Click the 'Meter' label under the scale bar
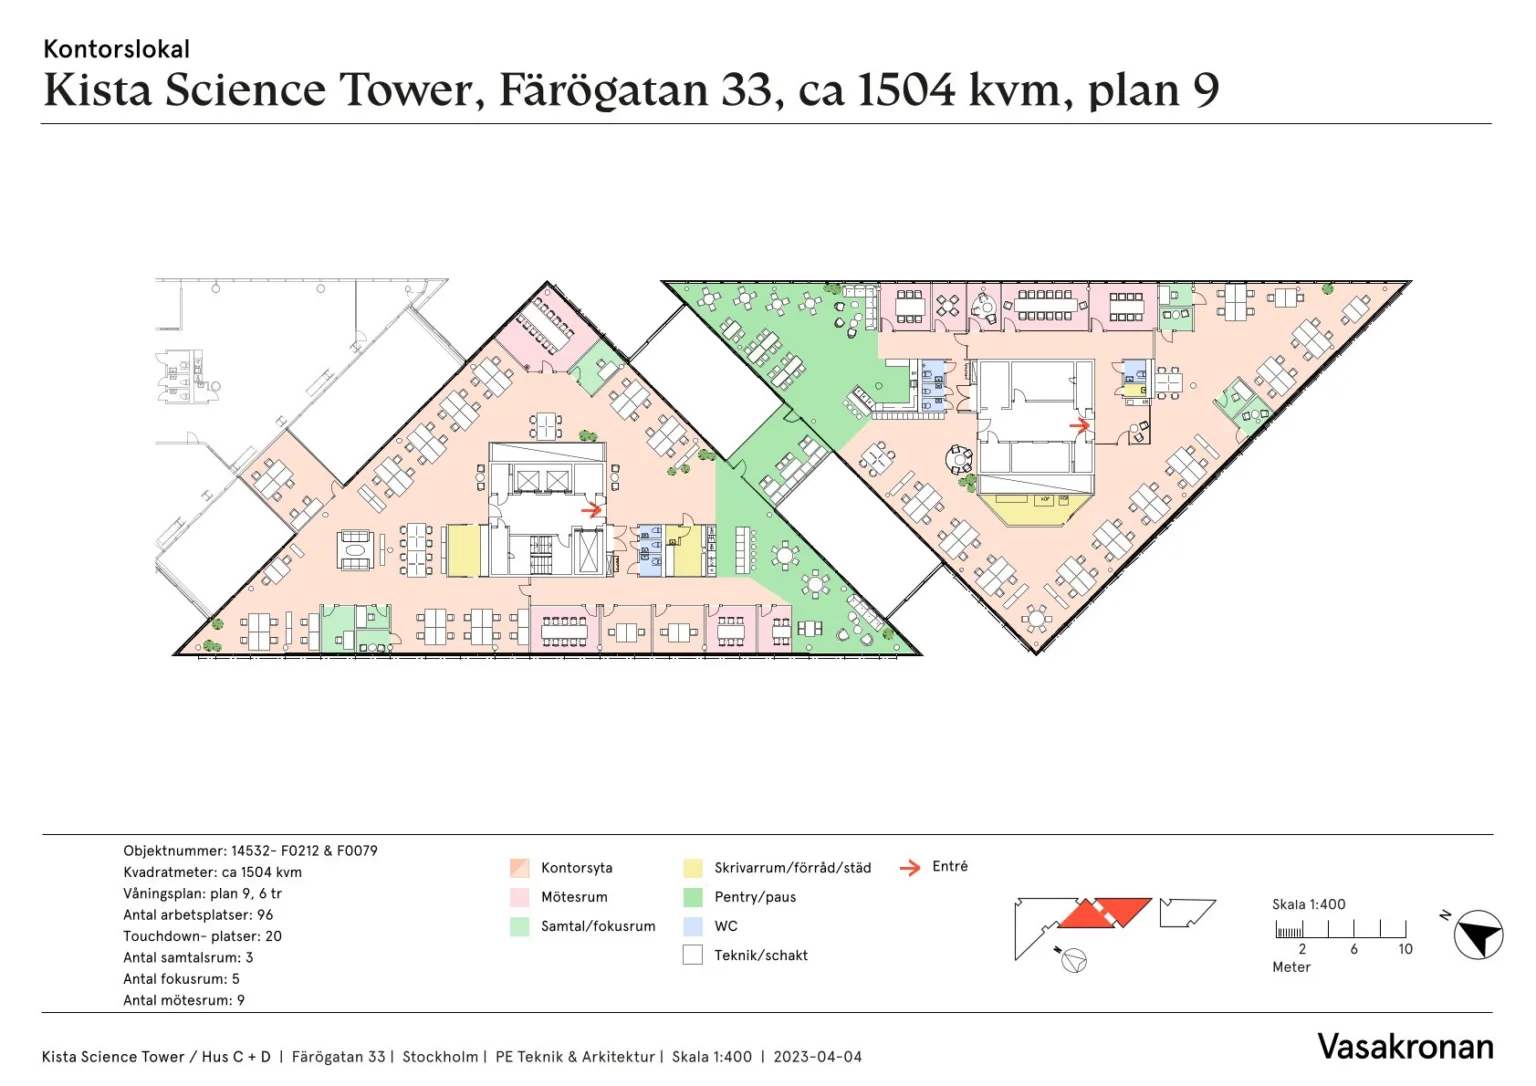This screenshot has width=1536, height=1086. click(1291, 967)
